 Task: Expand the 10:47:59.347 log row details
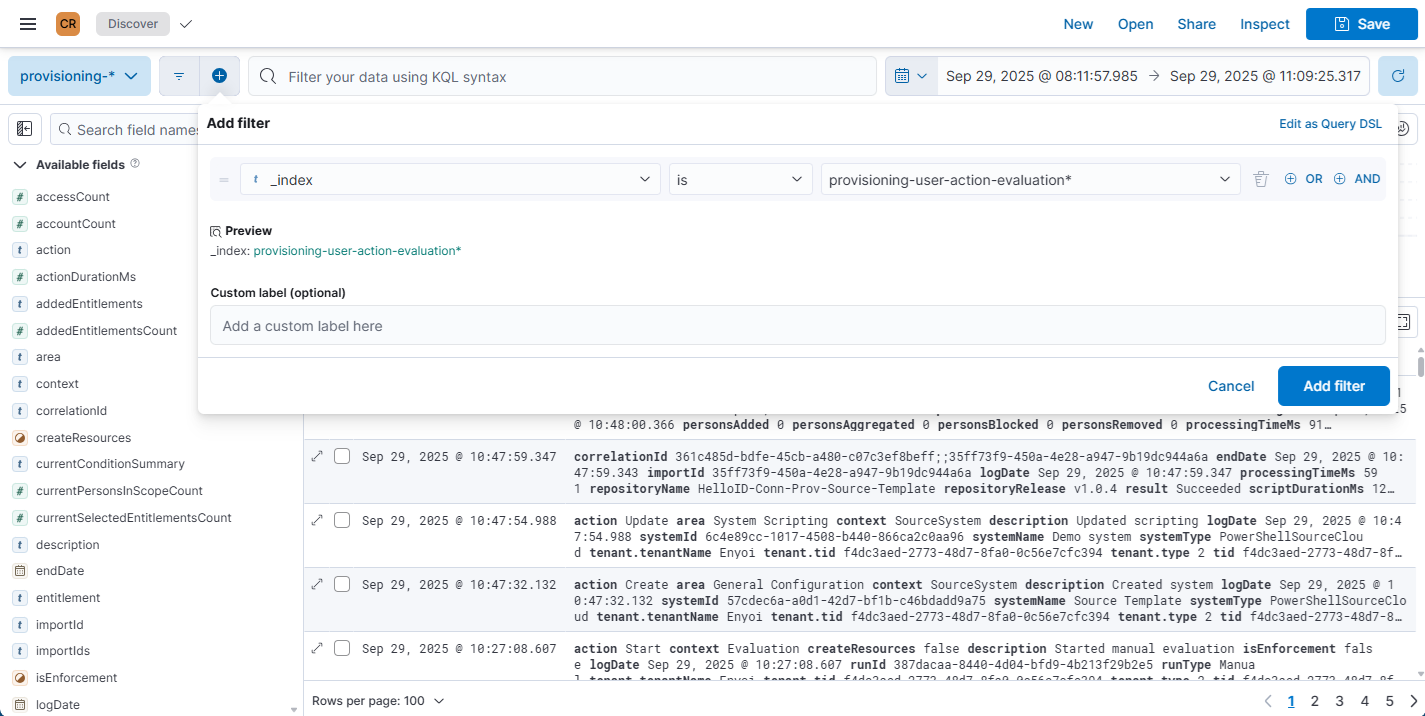(317, 456)
